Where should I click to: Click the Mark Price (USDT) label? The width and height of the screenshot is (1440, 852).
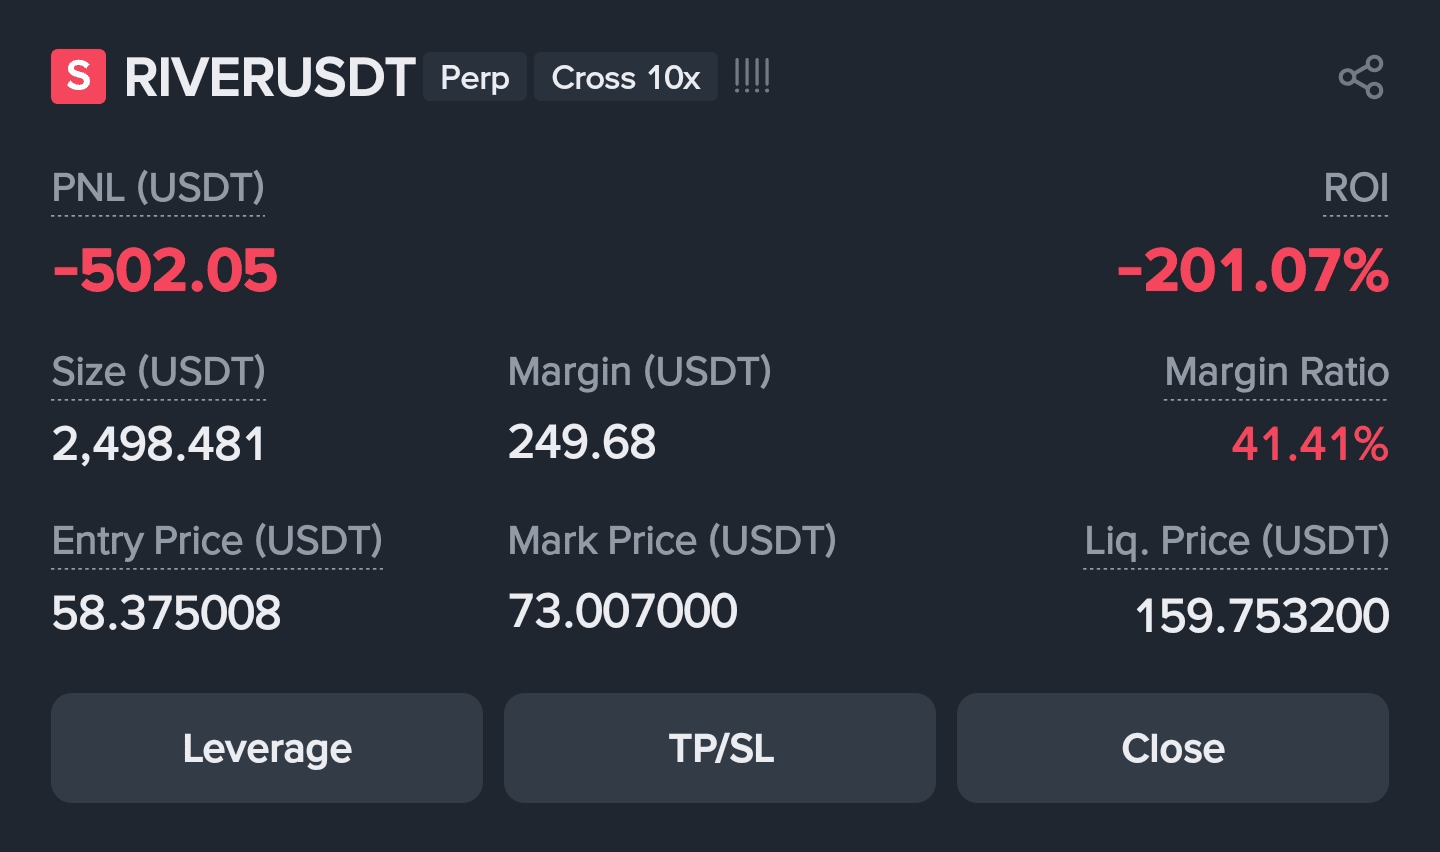coord(672,541)
